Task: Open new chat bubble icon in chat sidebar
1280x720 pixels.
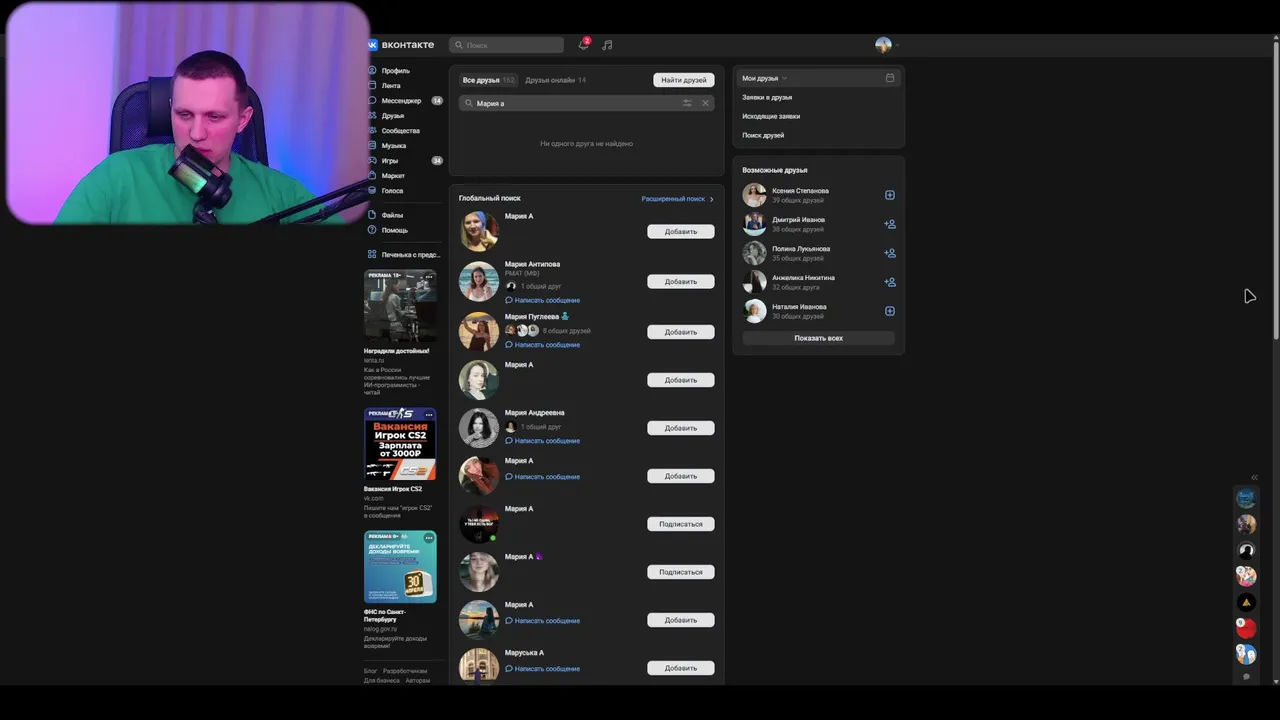Action: coord(1246,677)
